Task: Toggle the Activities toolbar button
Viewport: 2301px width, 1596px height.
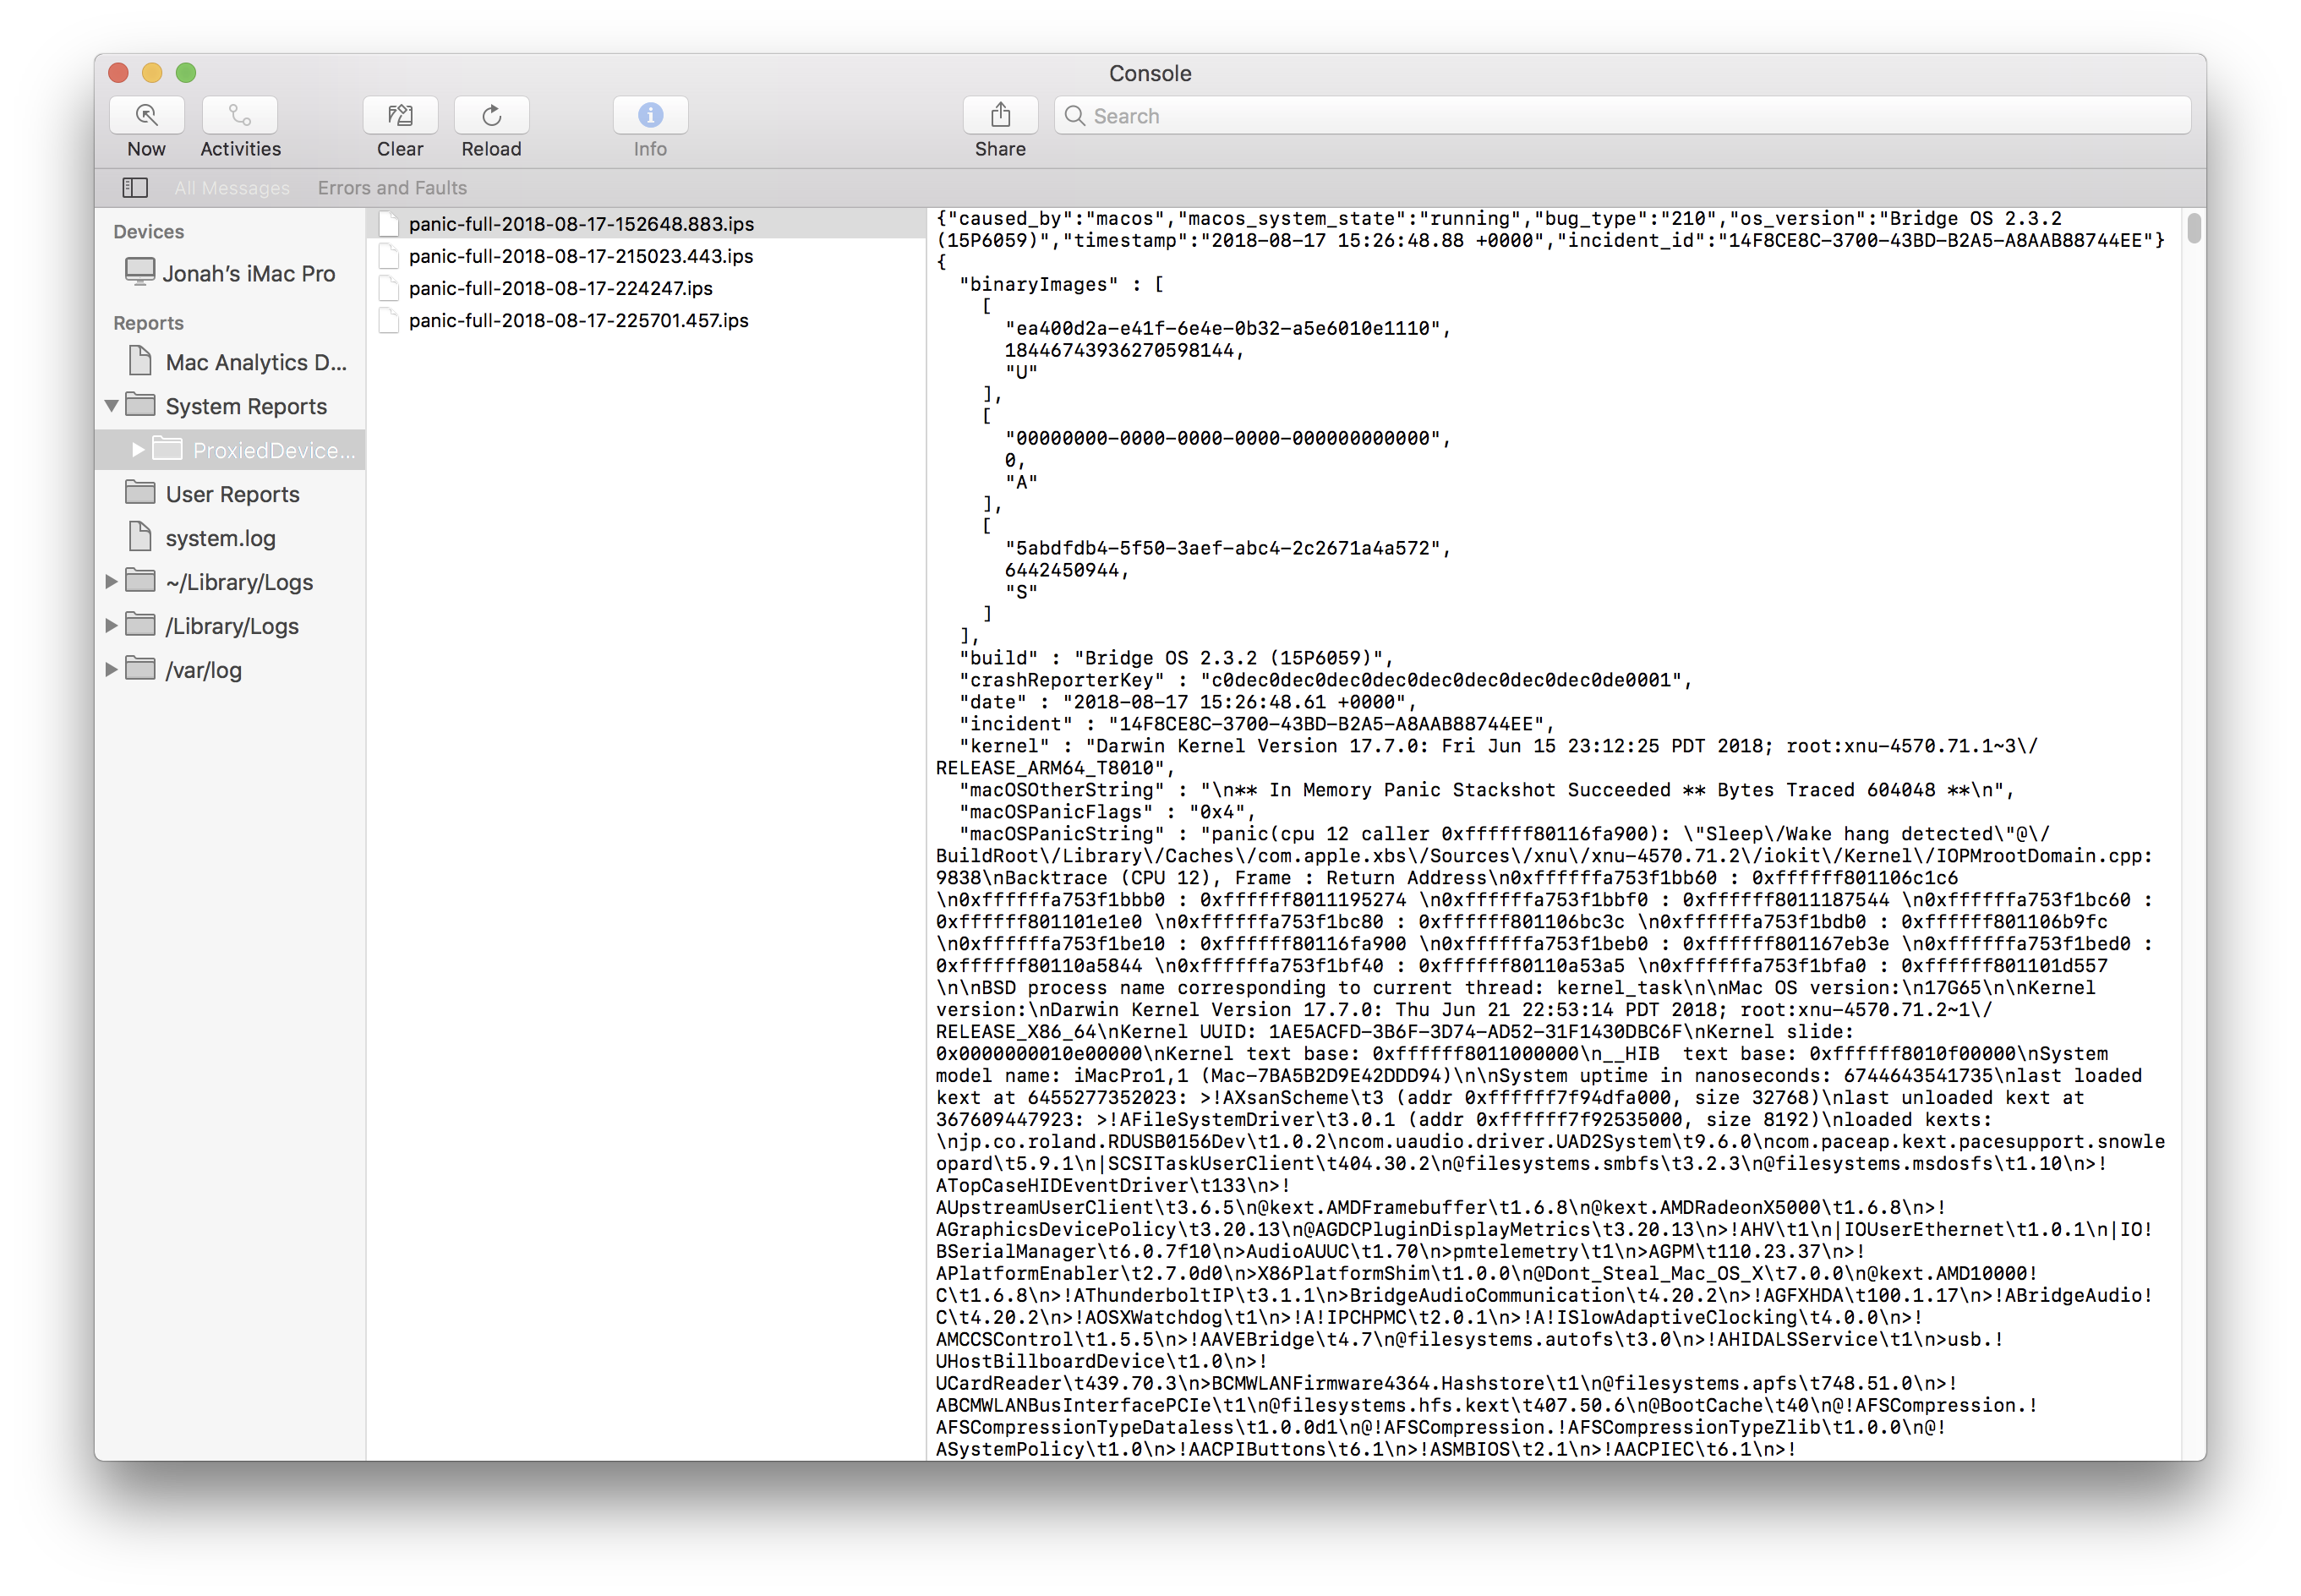Action: click(240, 116)
